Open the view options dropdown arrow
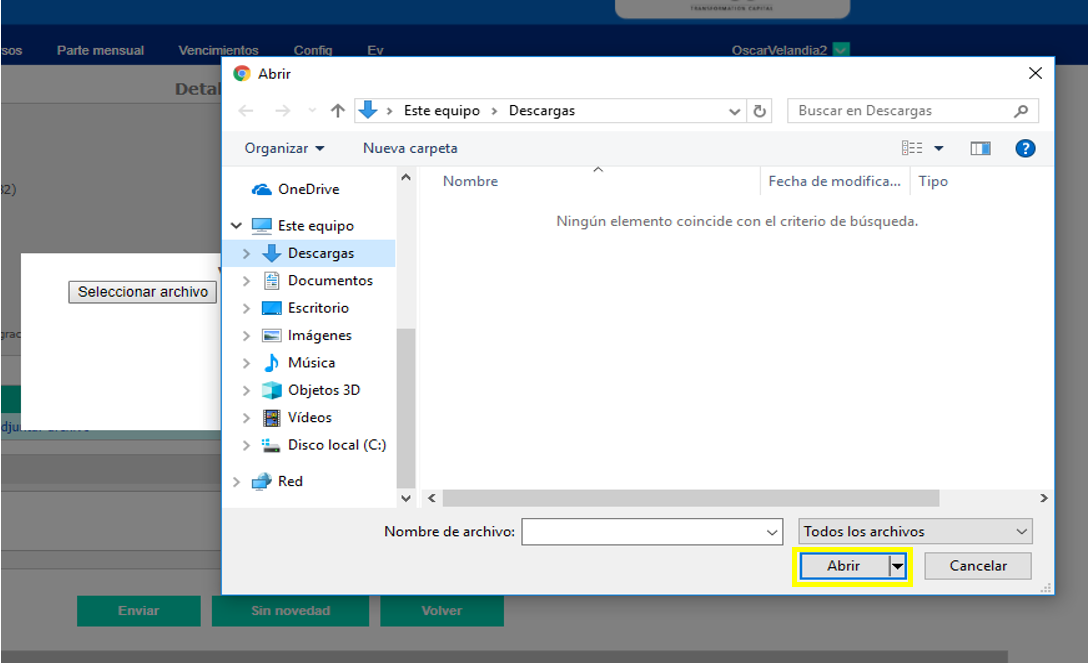The height and width of the screenshot is (663, 1088). pos(939,148)
